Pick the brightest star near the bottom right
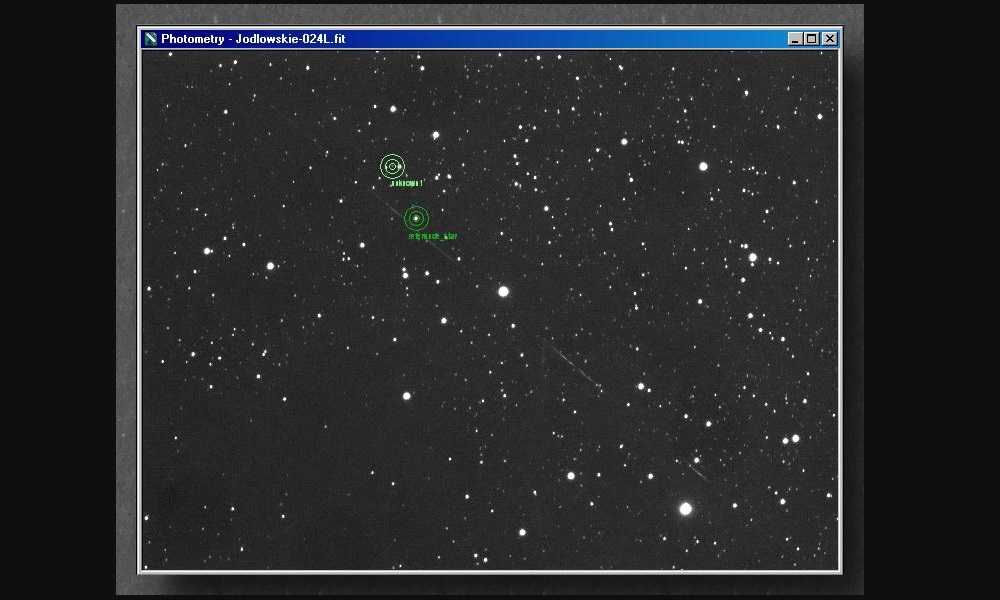 coord(685,509)
